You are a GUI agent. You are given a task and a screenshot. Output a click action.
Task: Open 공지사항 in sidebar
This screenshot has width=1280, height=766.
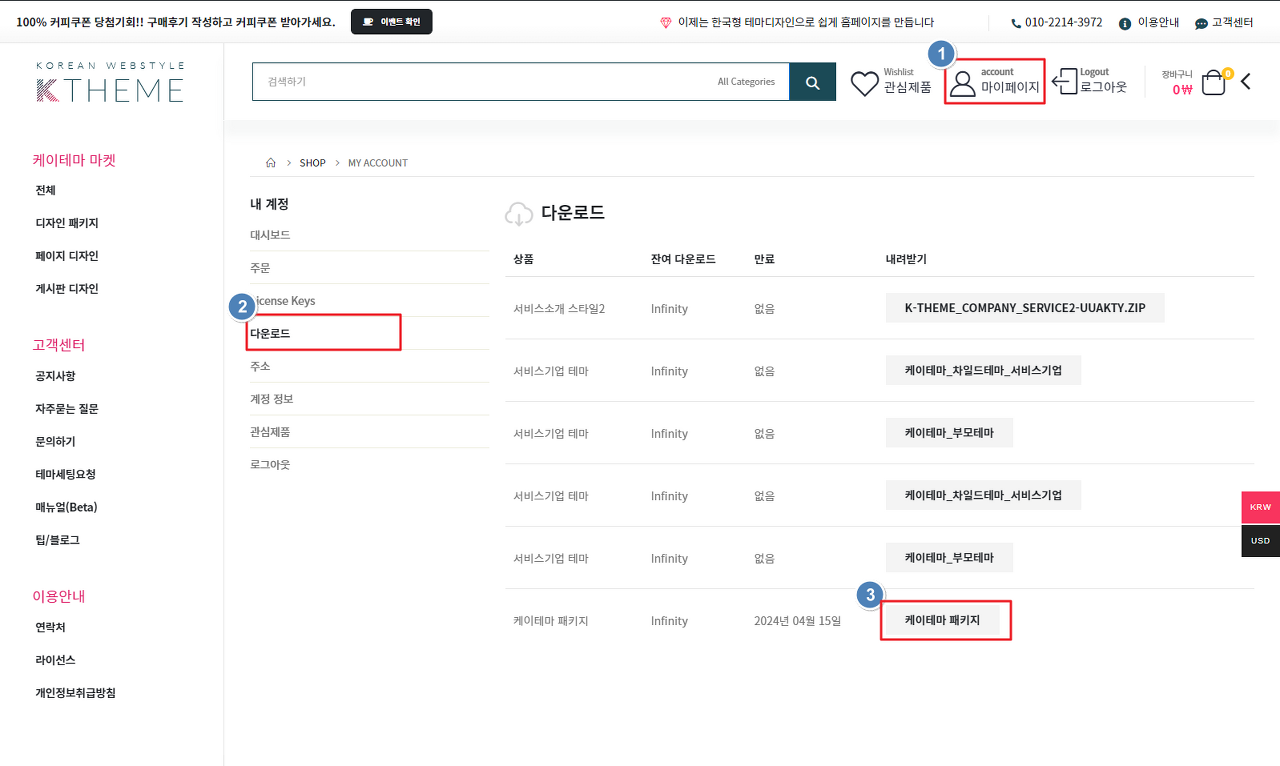pos(55,376)
